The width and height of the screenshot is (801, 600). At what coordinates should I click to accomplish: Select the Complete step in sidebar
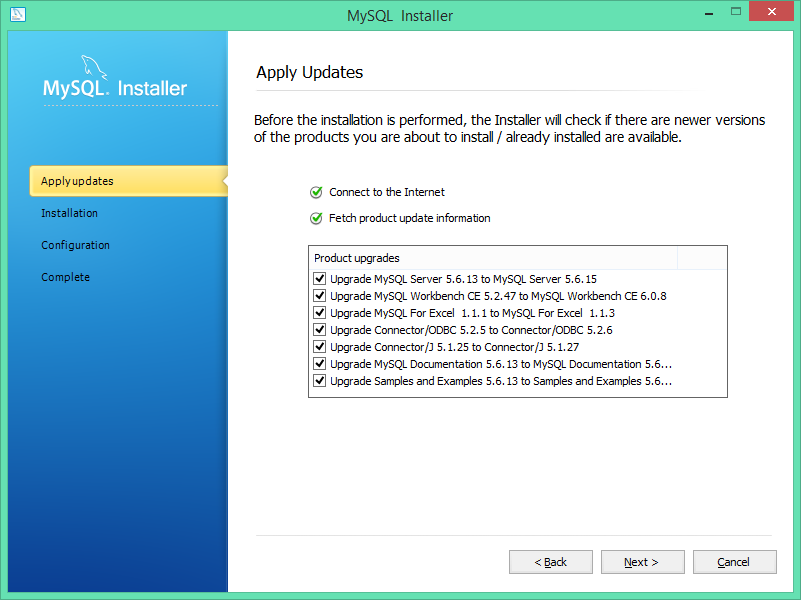65,277
